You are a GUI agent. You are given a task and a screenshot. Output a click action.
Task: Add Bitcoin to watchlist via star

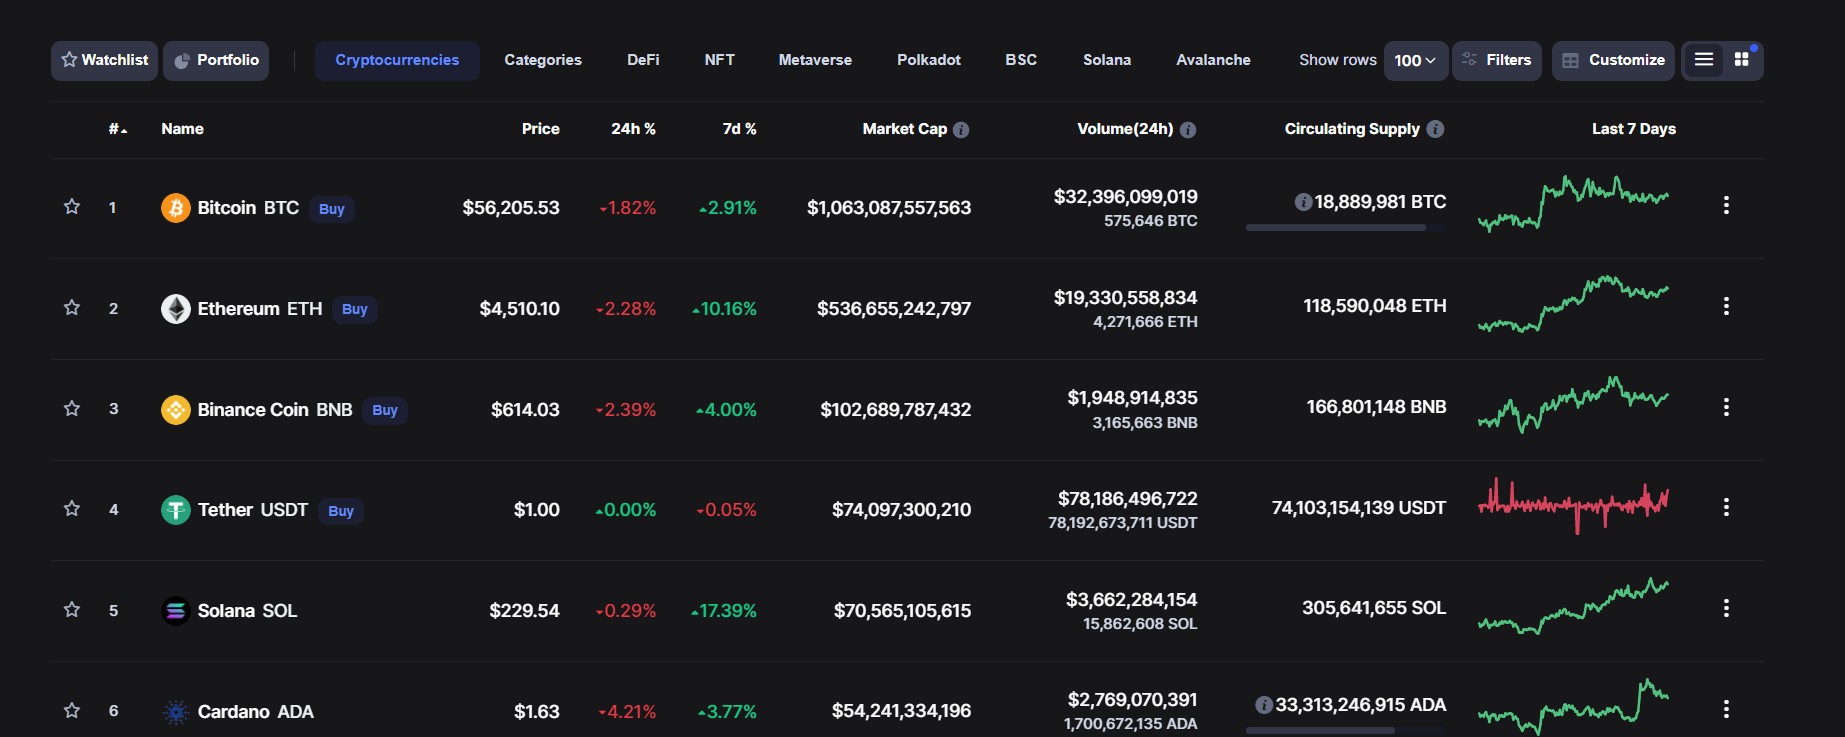click(72, 207)
